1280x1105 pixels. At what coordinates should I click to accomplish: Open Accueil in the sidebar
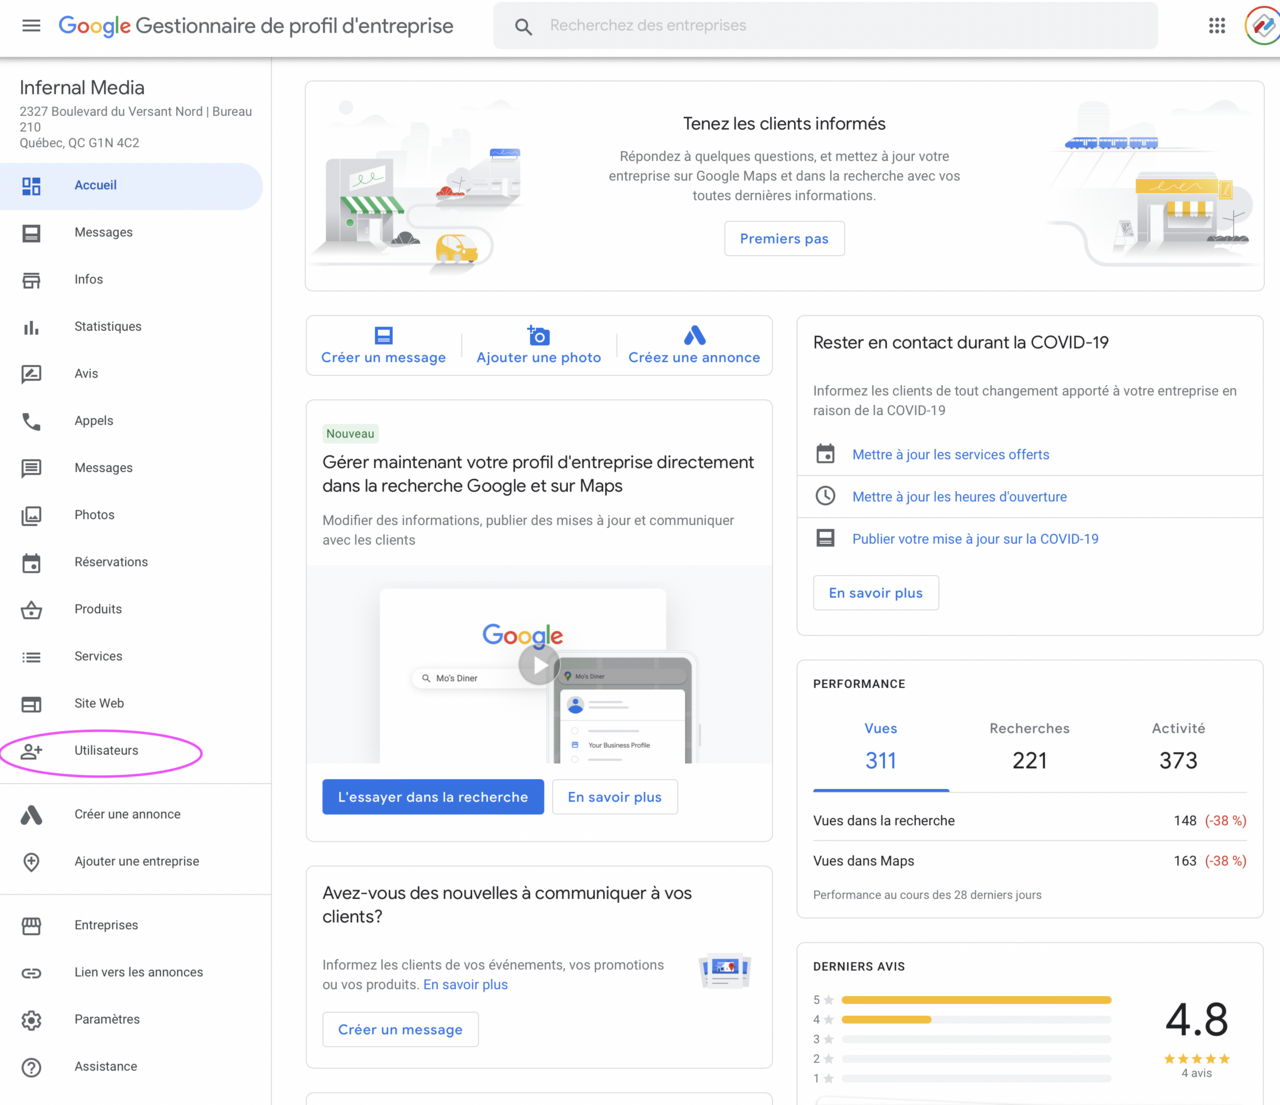click(131, 186)
